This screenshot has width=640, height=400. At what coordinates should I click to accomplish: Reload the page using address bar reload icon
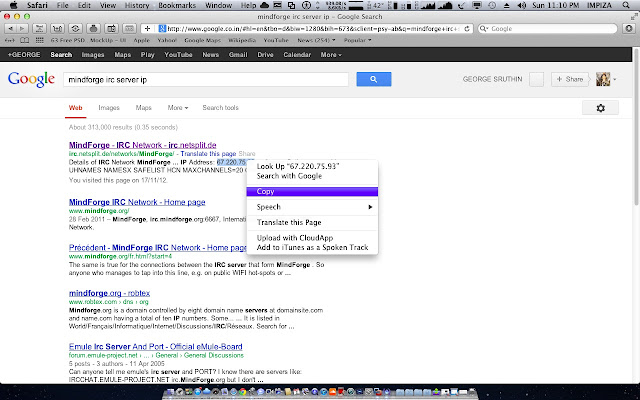click(467, 29)
